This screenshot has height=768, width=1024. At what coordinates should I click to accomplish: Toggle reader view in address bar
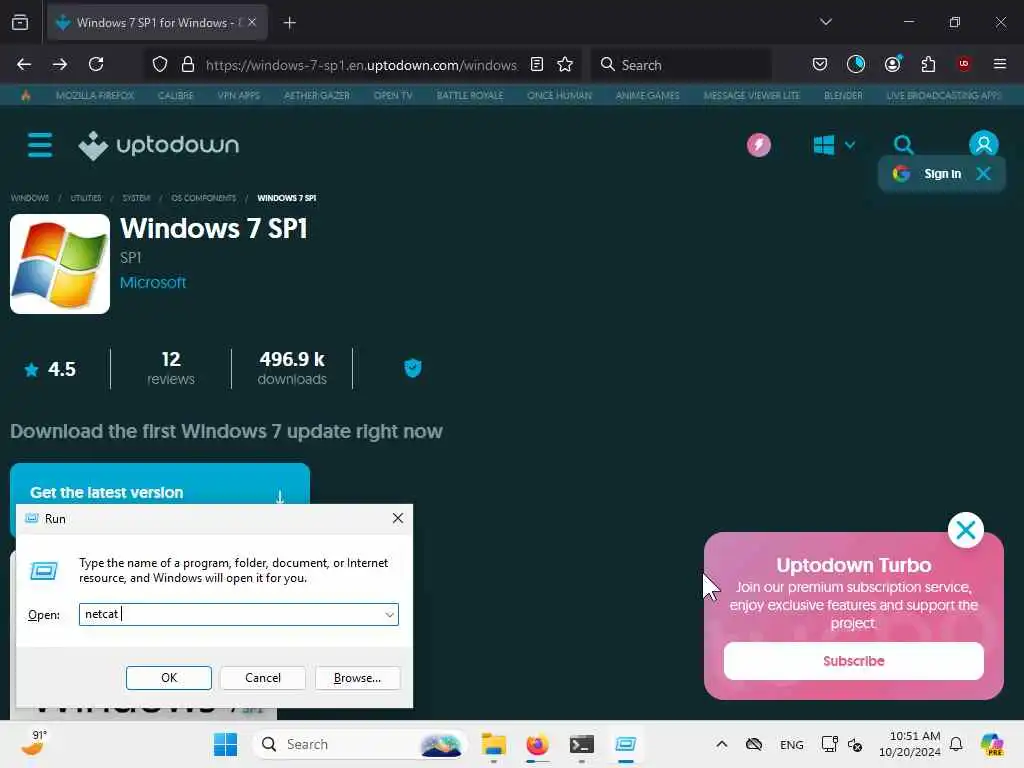point(537,64)
